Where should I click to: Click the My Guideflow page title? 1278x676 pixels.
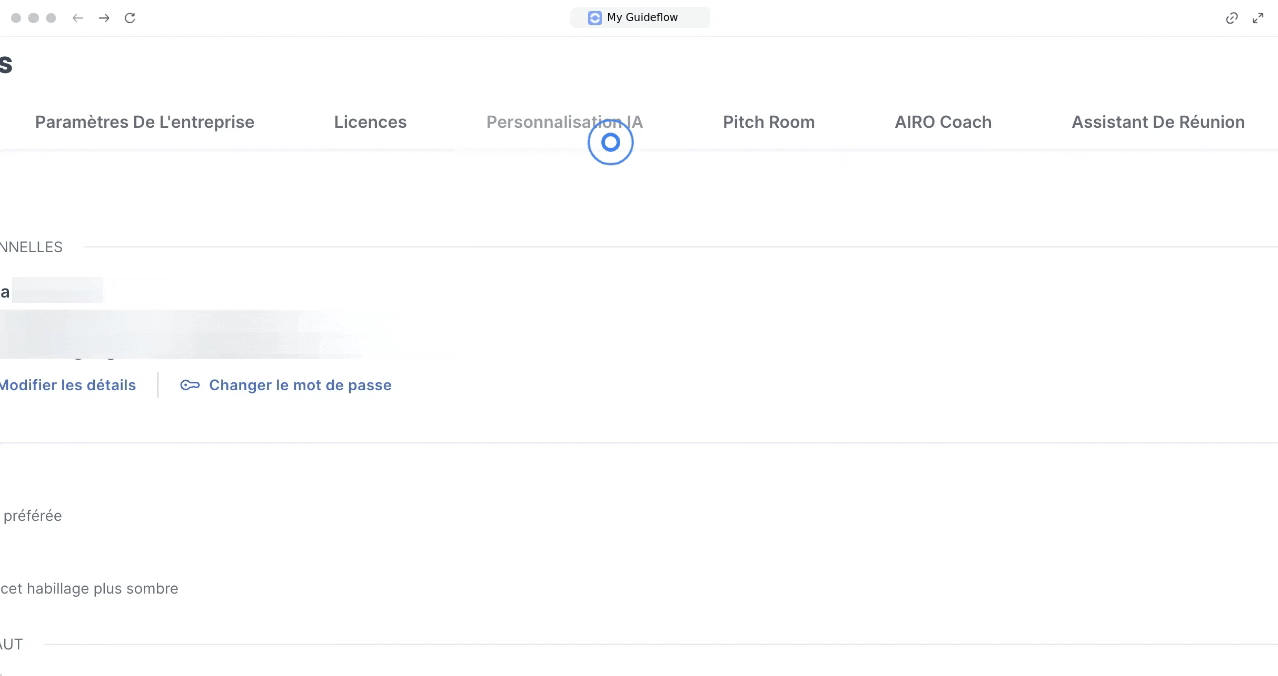[642, 18]
